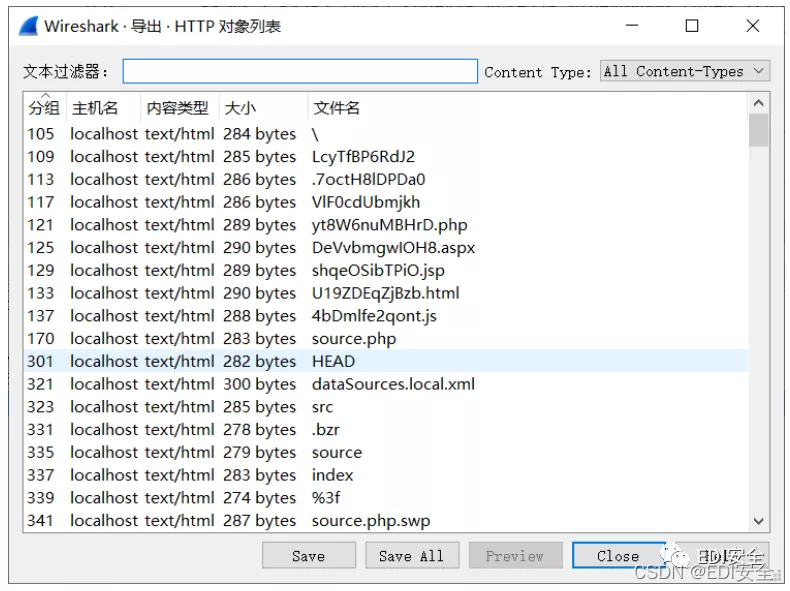Select row with filename .bzr
The image size is (790, 591).
(x=385, y=430)
